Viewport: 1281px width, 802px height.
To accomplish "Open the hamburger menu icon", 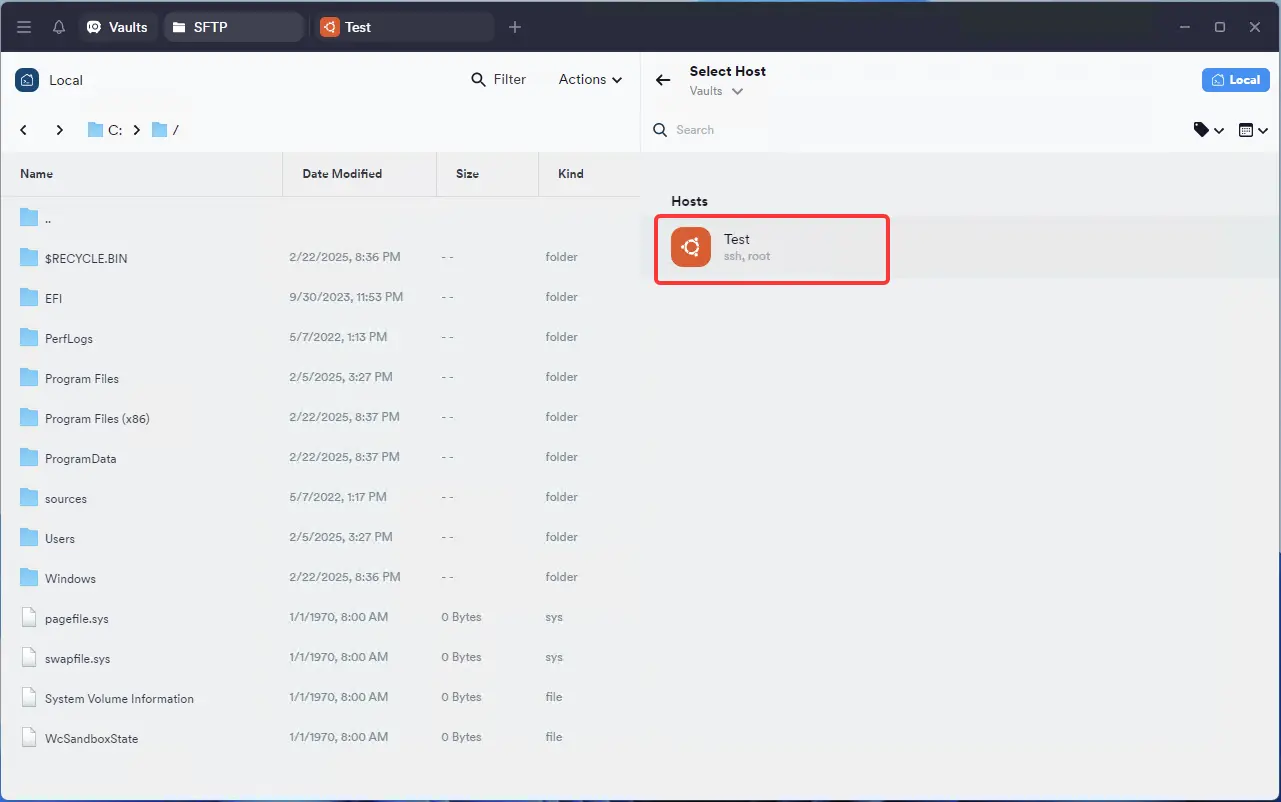I will coord(24,27).
